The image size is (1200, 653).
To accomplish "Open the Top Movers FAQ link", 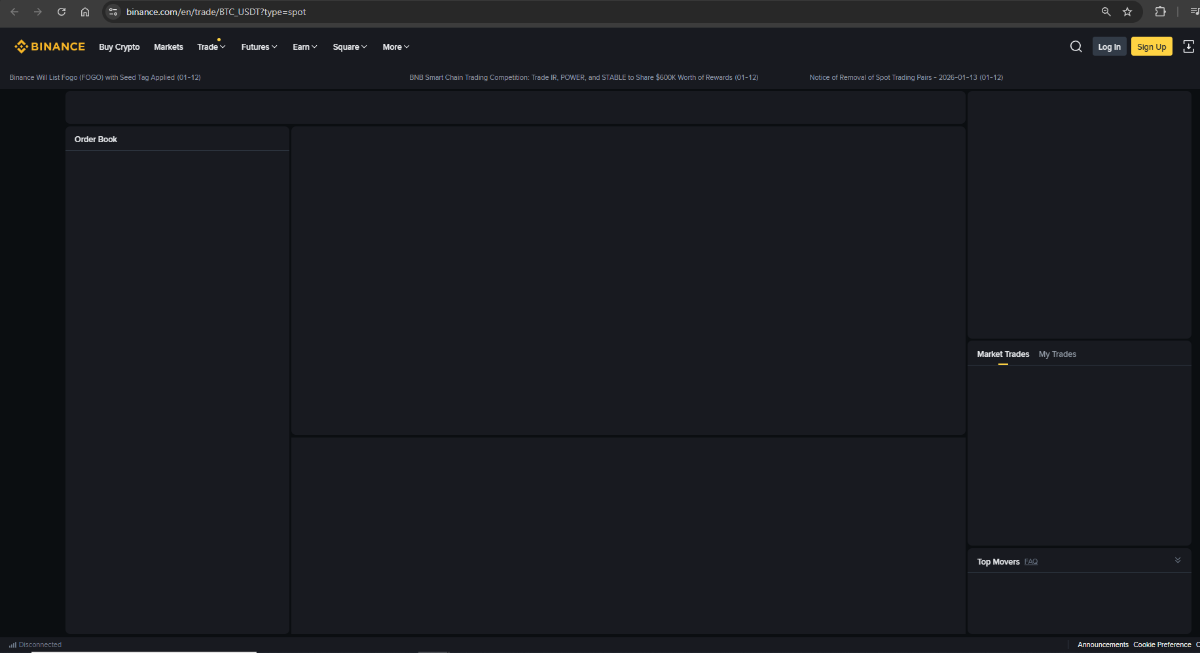I will point(1031,562).
